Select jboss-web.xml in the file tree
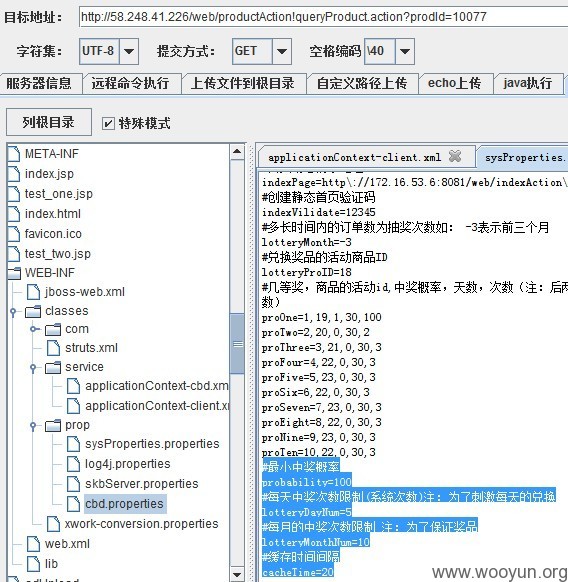This screenshot has width=568, height=582. [x=85, y=292]
